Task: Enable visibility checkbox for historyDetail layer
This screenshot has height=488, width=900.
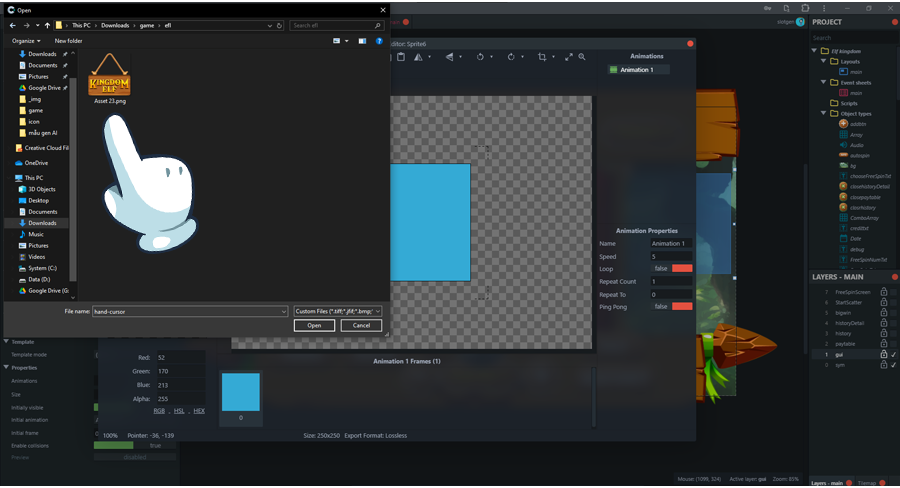Action: point(894,323)
